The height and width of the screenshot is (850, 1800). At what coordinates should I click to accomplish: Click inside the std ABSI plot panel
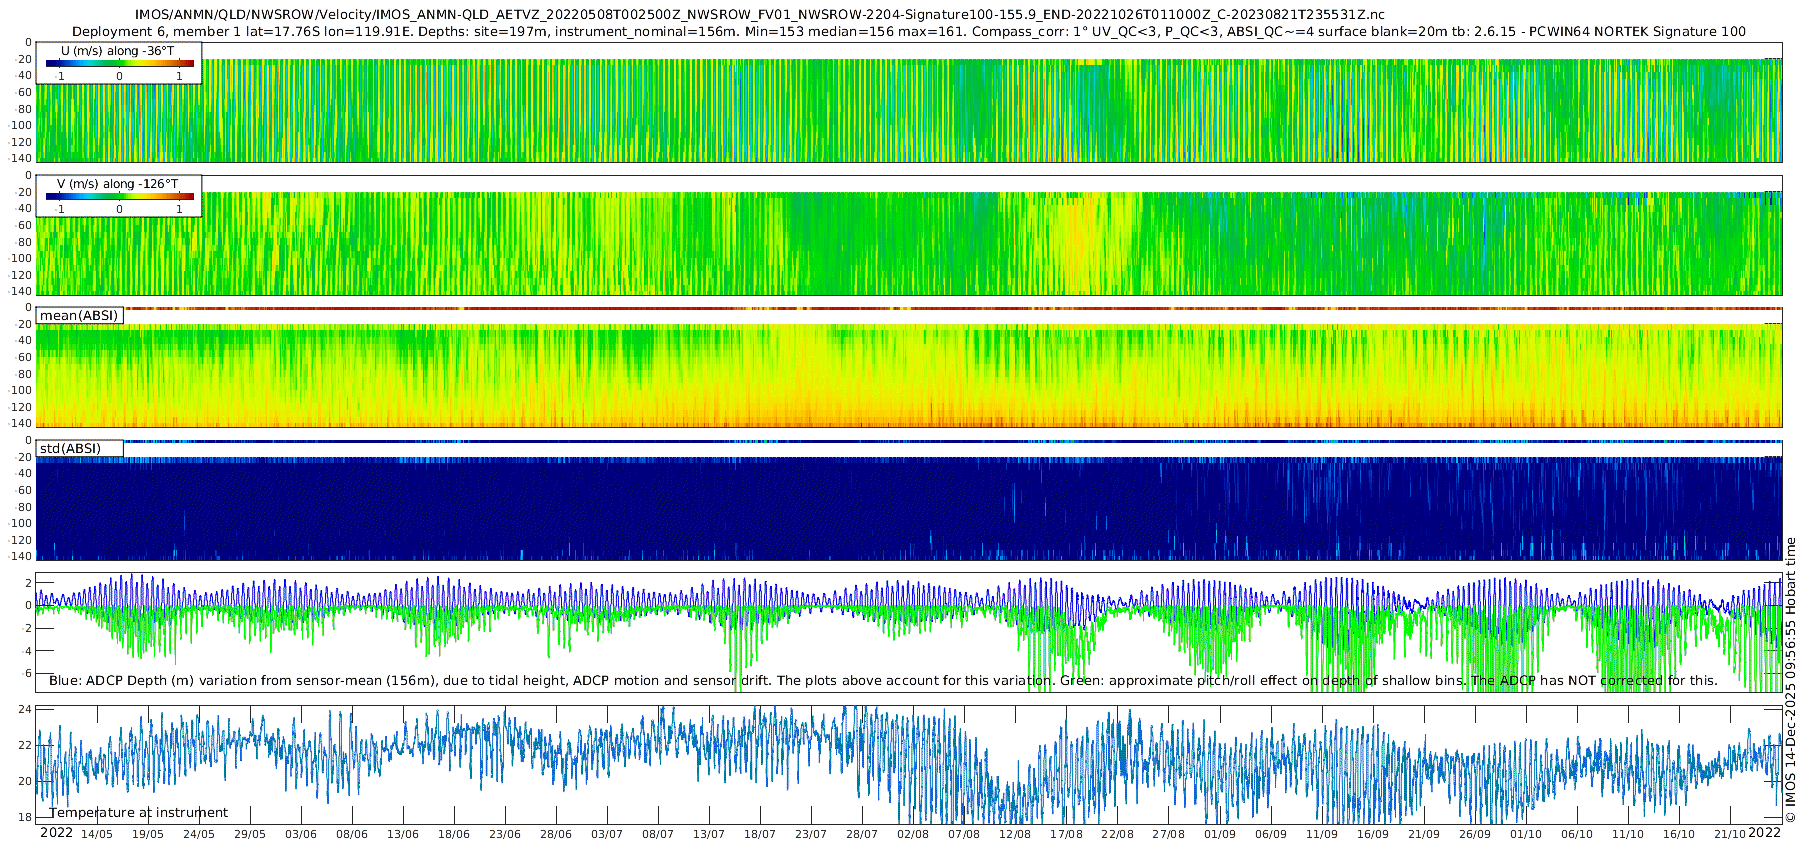pos(909,500)
